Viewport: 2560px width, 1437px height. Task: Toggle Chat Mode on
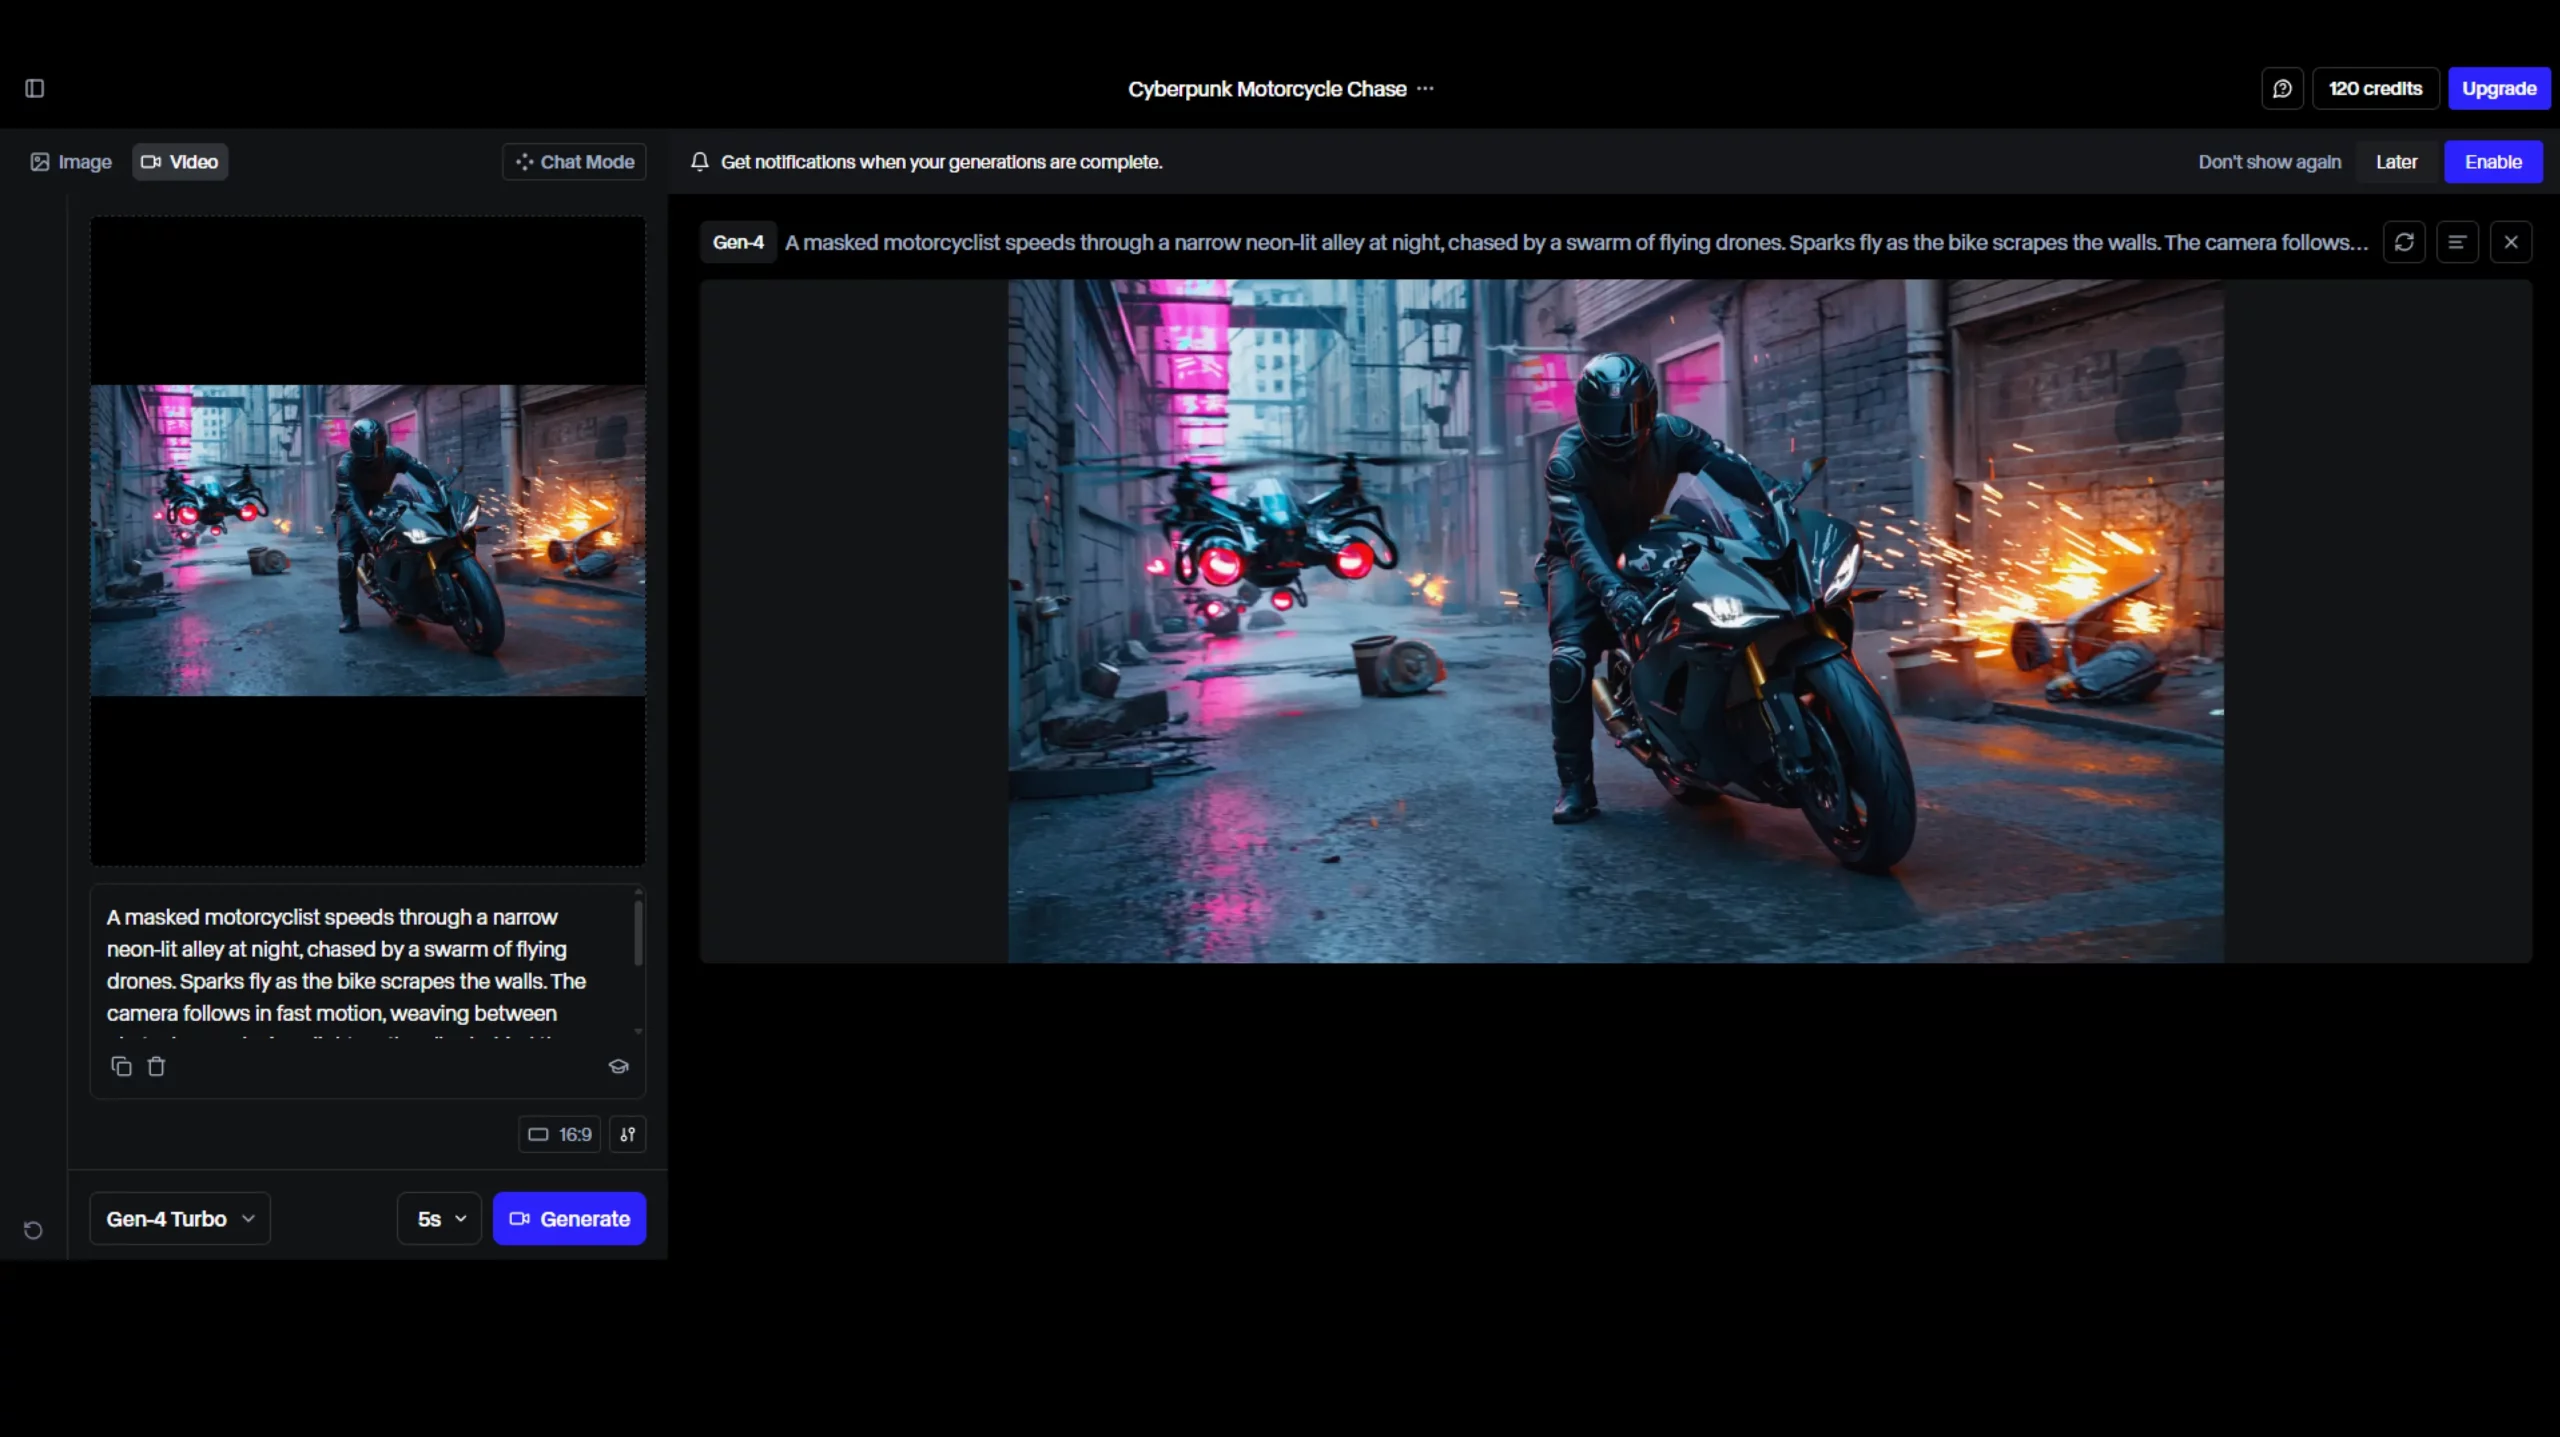click(x=574, y=162)
